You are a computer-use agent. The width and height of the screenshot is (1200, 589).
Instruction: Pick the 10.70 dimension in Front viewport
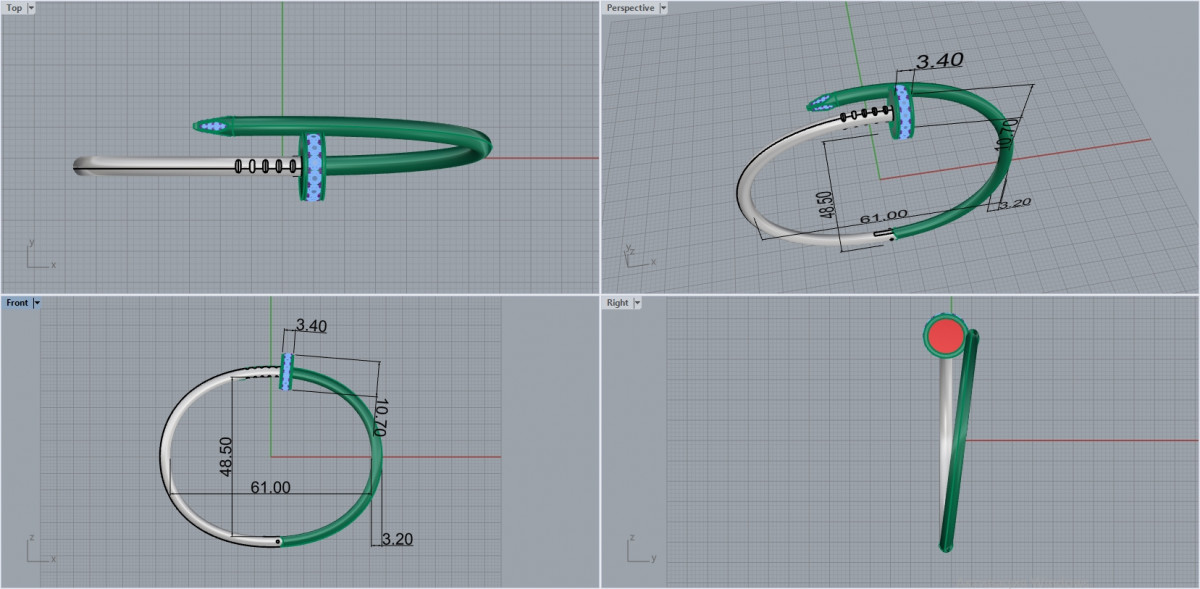[x=379, y=414]
